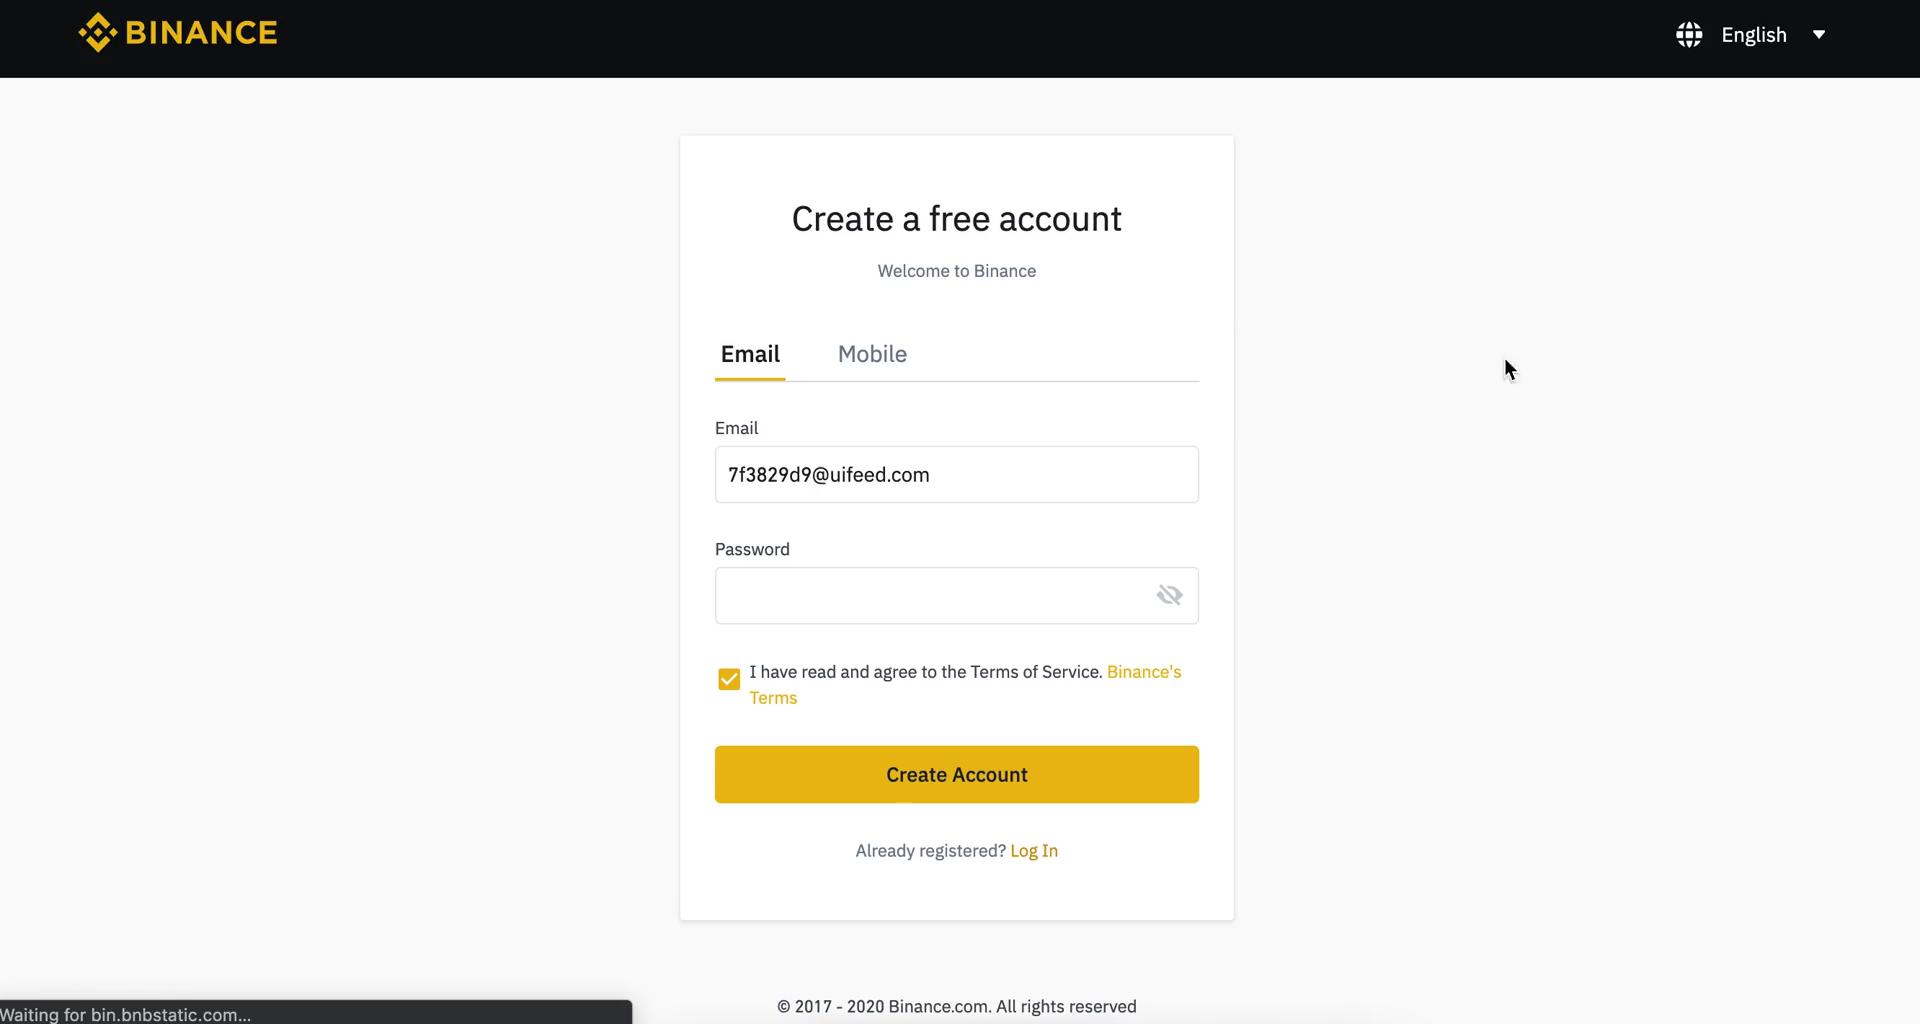This screenshot has height=1024, width=1920.
Task: Disable the 'I have read and agree' checkbox
Action: (x=728, y=679)
